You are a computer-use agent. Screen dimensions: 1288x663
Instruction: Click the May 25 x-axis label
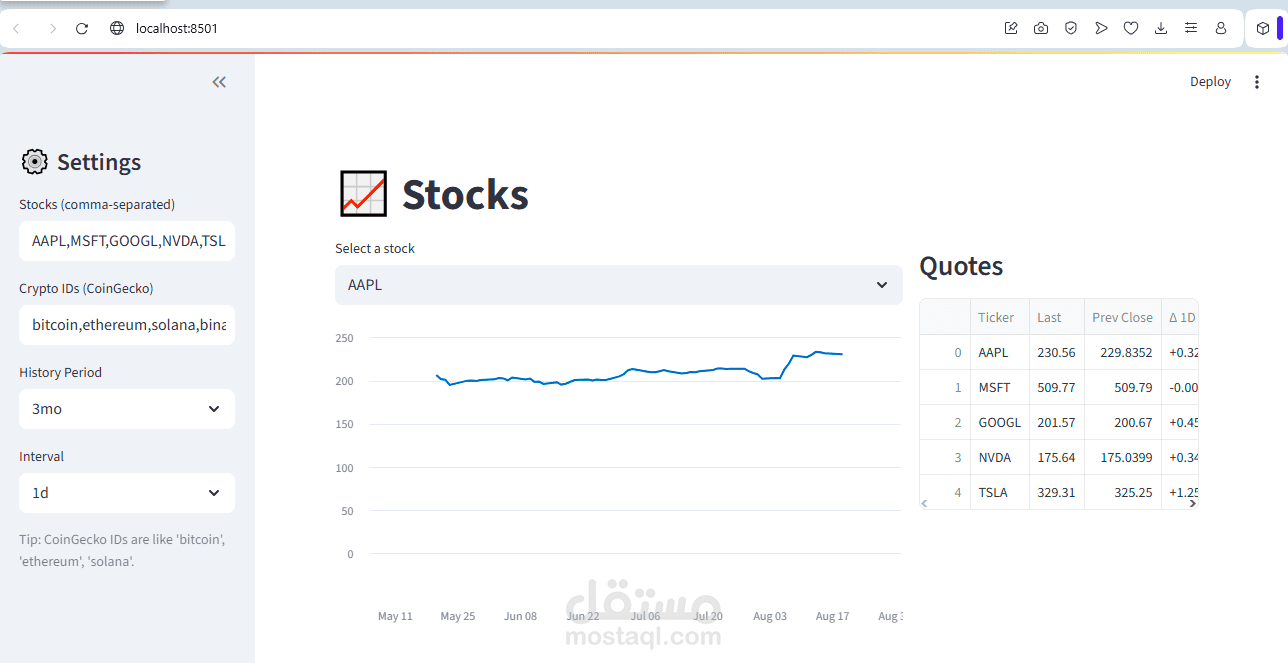458,616
